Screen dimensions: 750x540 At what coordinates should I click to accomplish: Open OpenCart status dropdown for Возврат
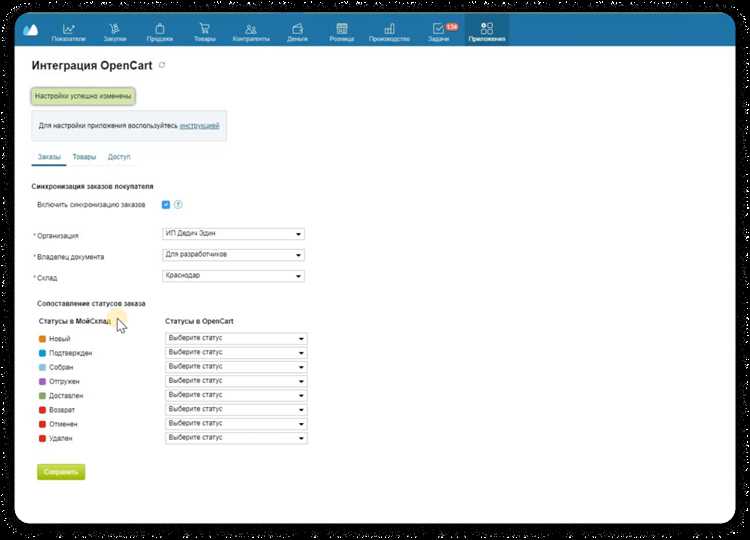236,409
